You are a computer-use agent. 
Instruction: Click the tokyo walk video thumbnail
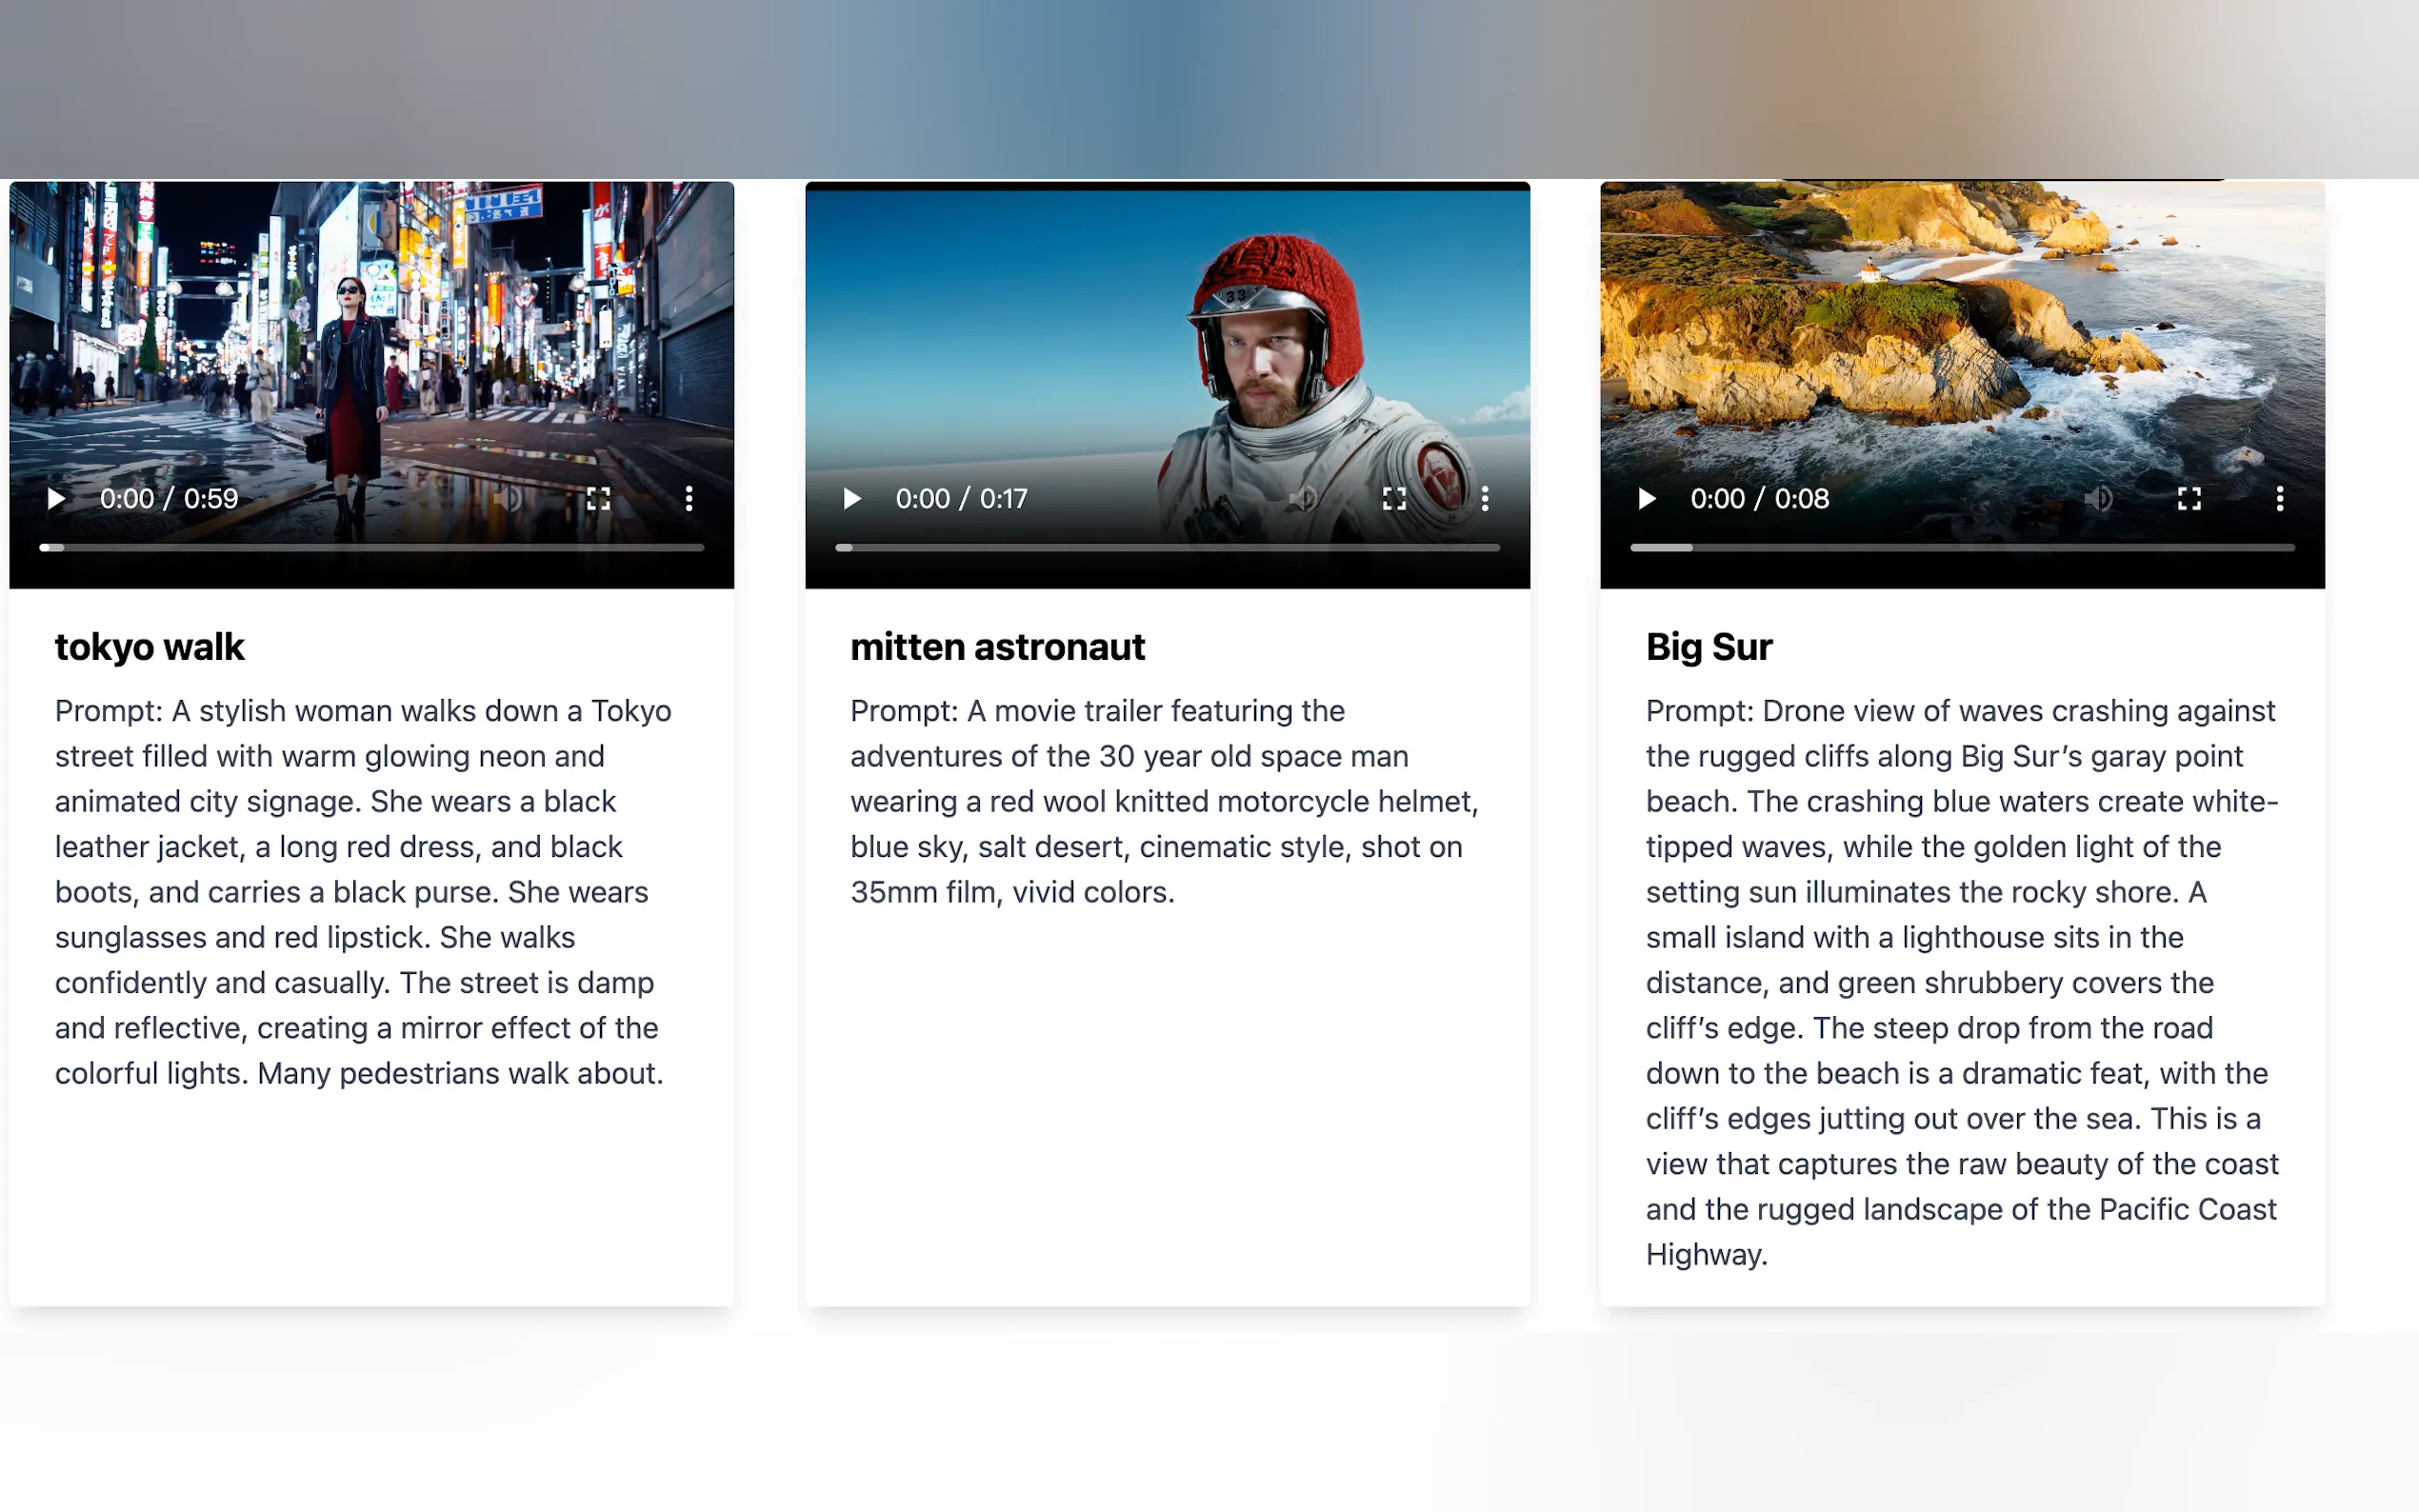pos(372,330)
